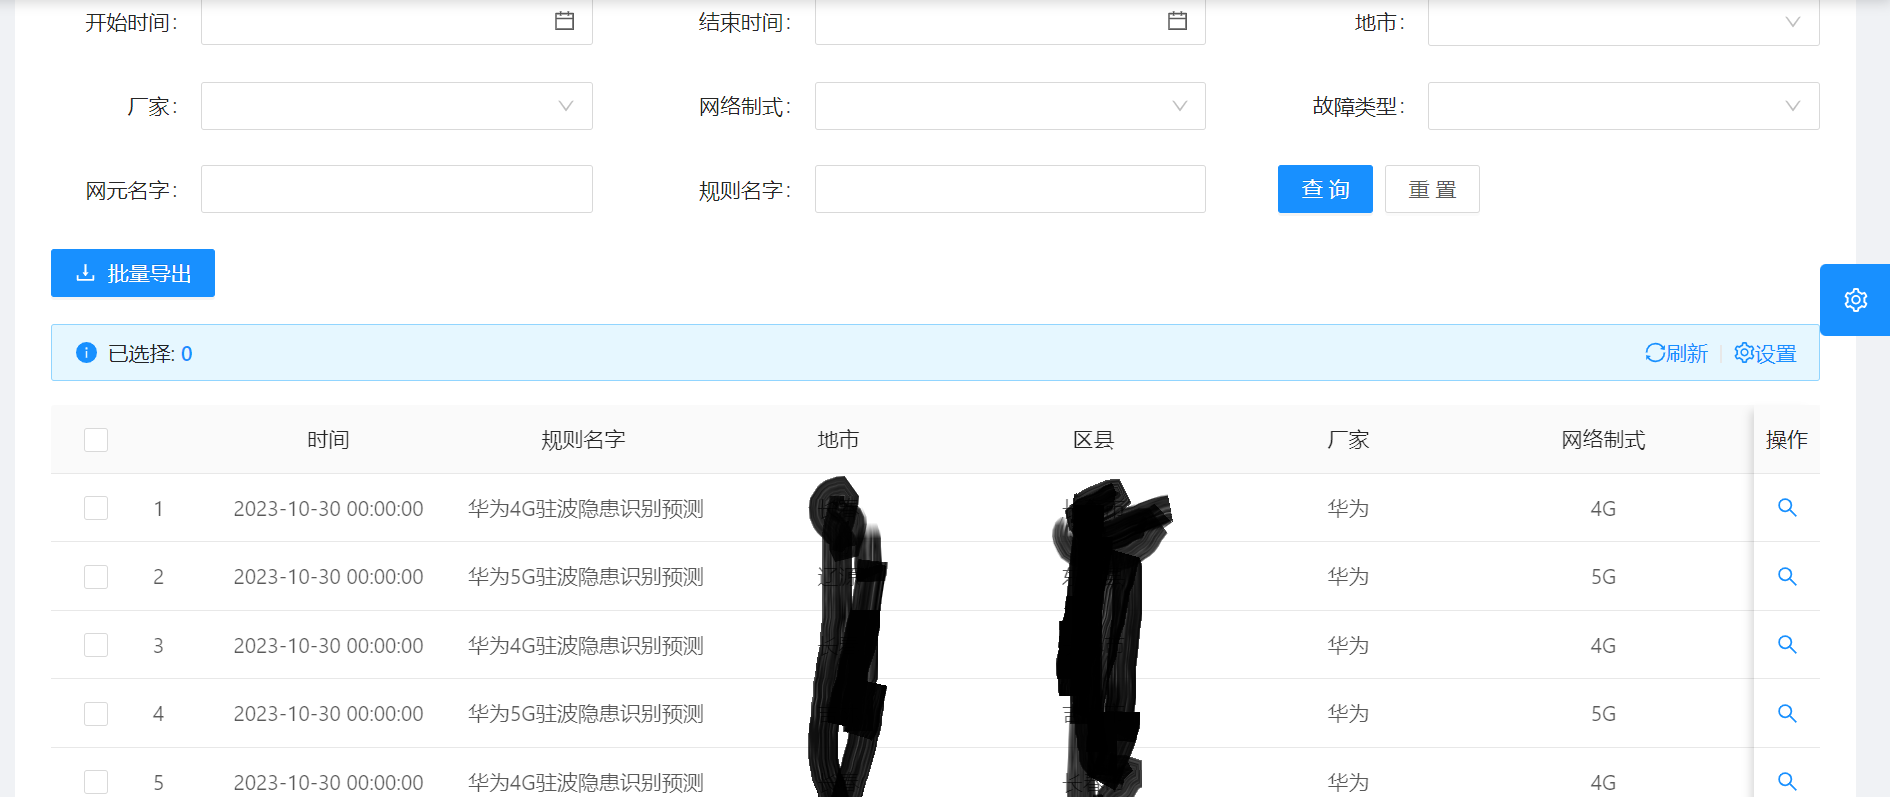
Task: Check the checkbox for row 4
Action: [96, 714]
